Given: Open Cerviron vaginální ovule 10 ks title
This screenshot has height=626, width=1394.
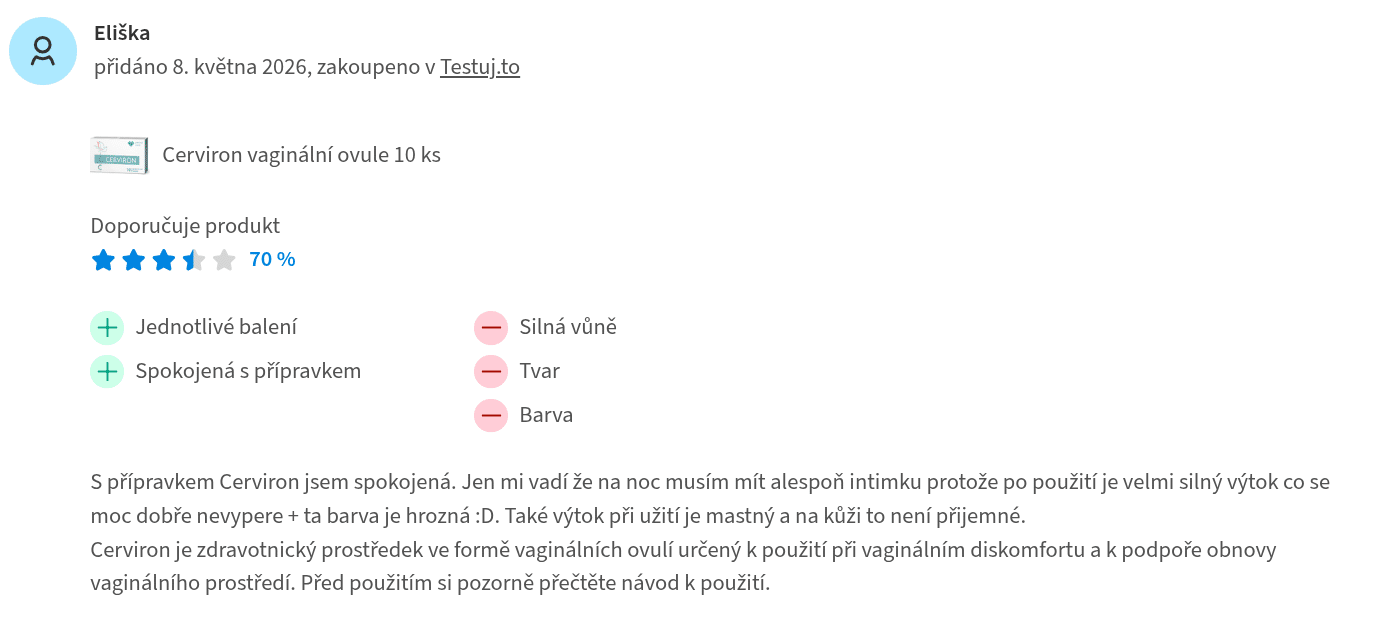Looking at the screenshot, I should [301, 155].
